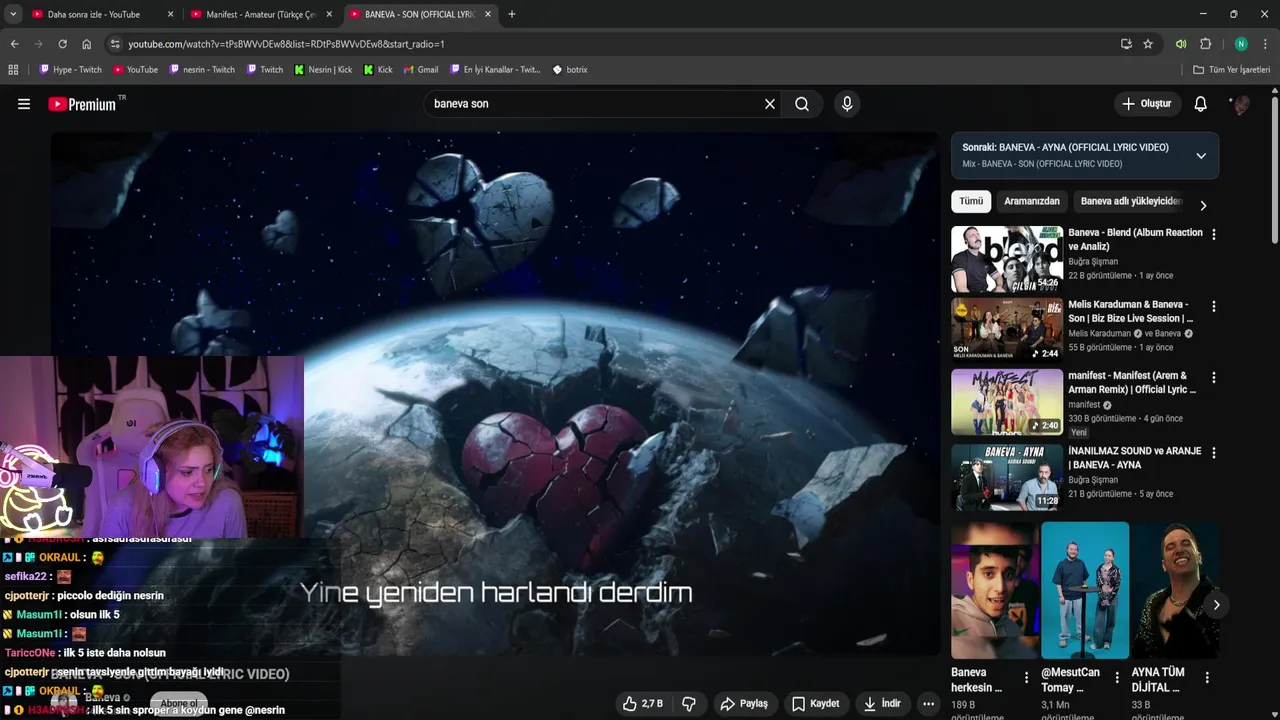Share the video via Paylaş
This screenshot has width=1280, height=720.
[744, 704]
